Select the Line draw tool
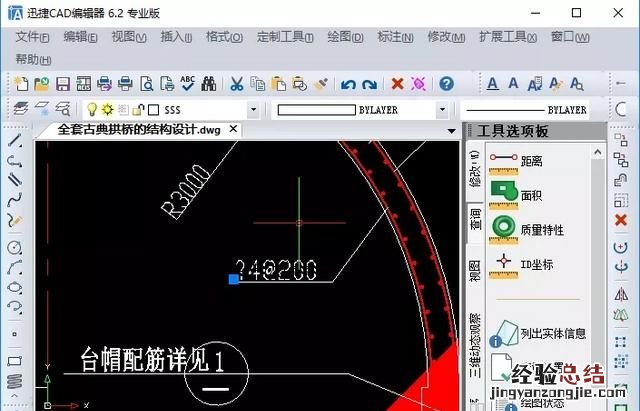 tap(15, 140)
